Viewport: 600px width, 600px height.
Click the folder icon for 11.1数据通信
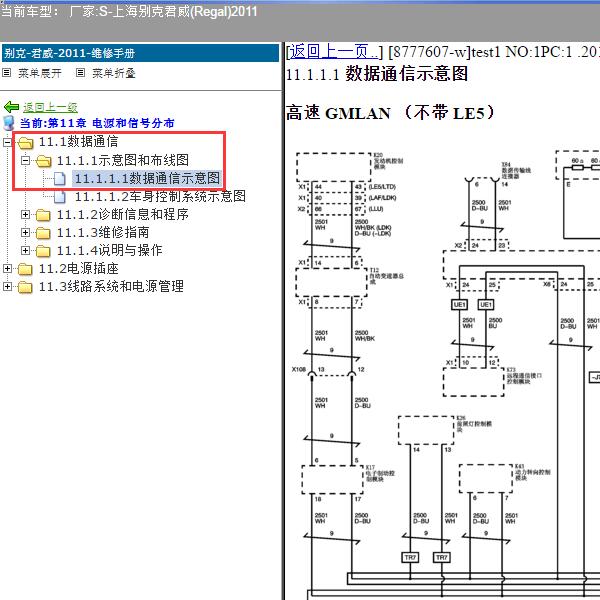[26, 142]
